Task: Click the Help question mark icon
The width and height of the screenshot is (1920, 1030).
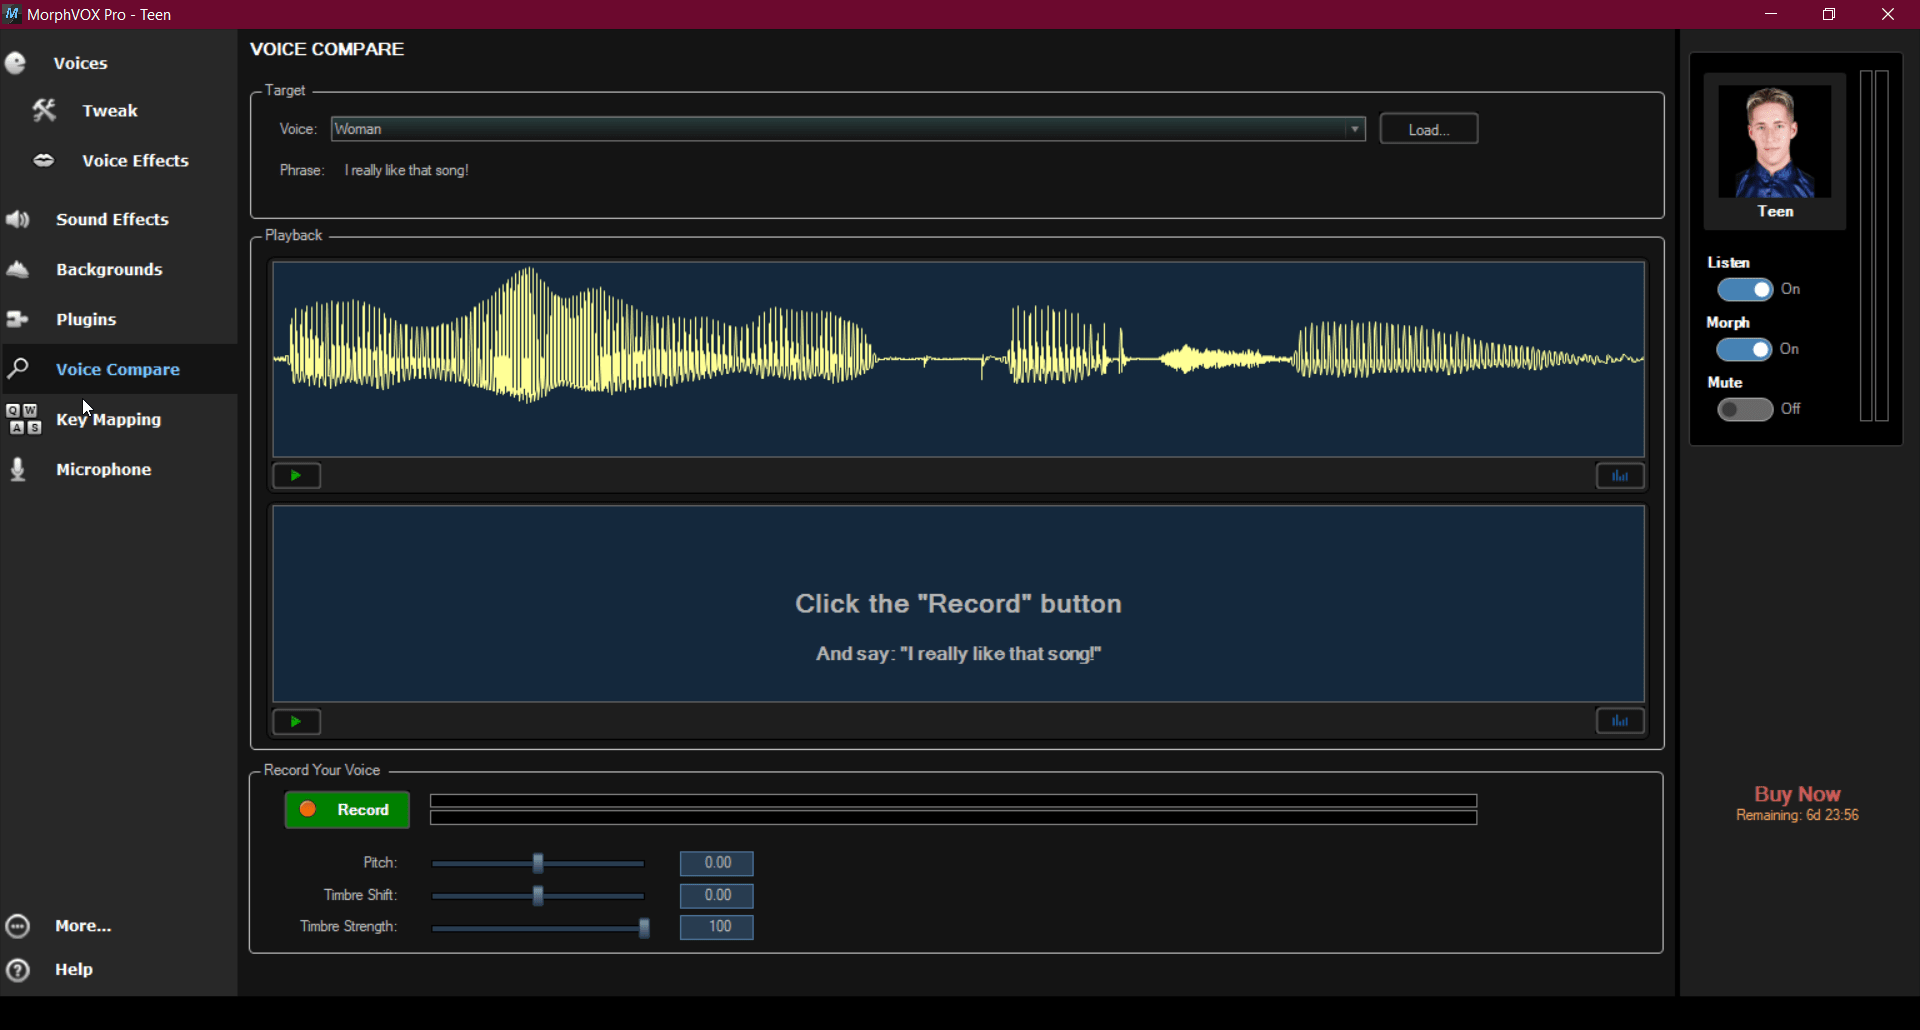Action: [x=17, y=970]
